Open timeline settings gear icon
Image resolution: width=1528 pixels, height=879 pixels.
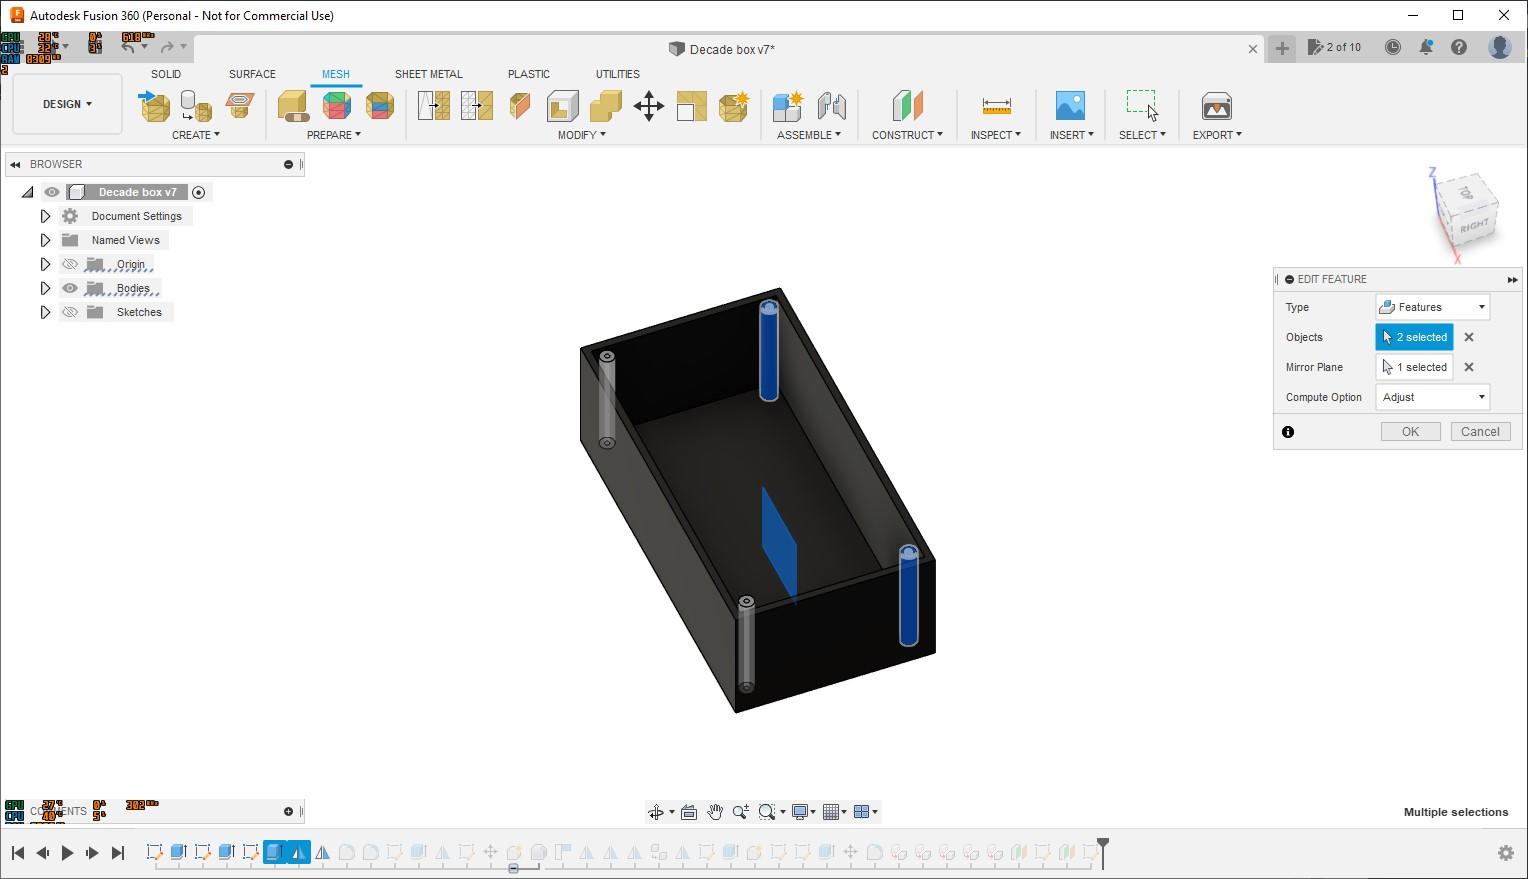[x=1506, y=853]
